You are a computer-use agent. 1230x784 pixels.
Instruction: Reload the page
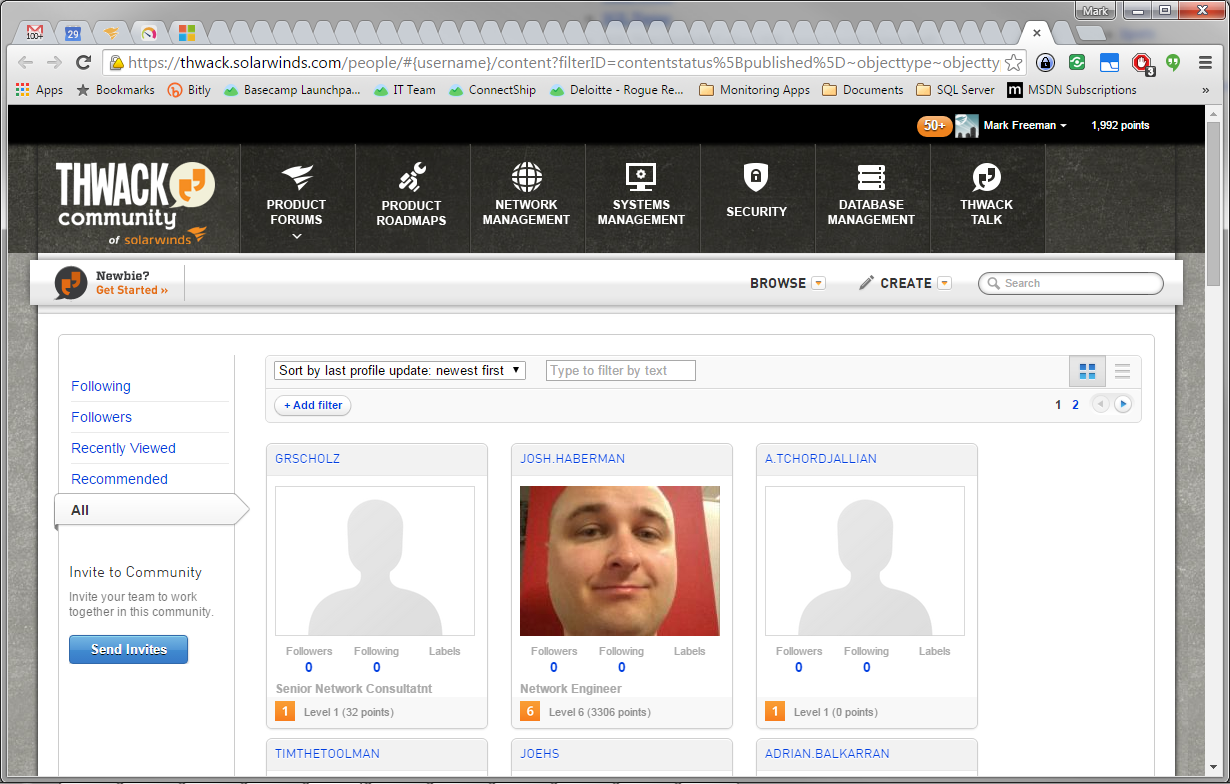(x=84, y=62)
